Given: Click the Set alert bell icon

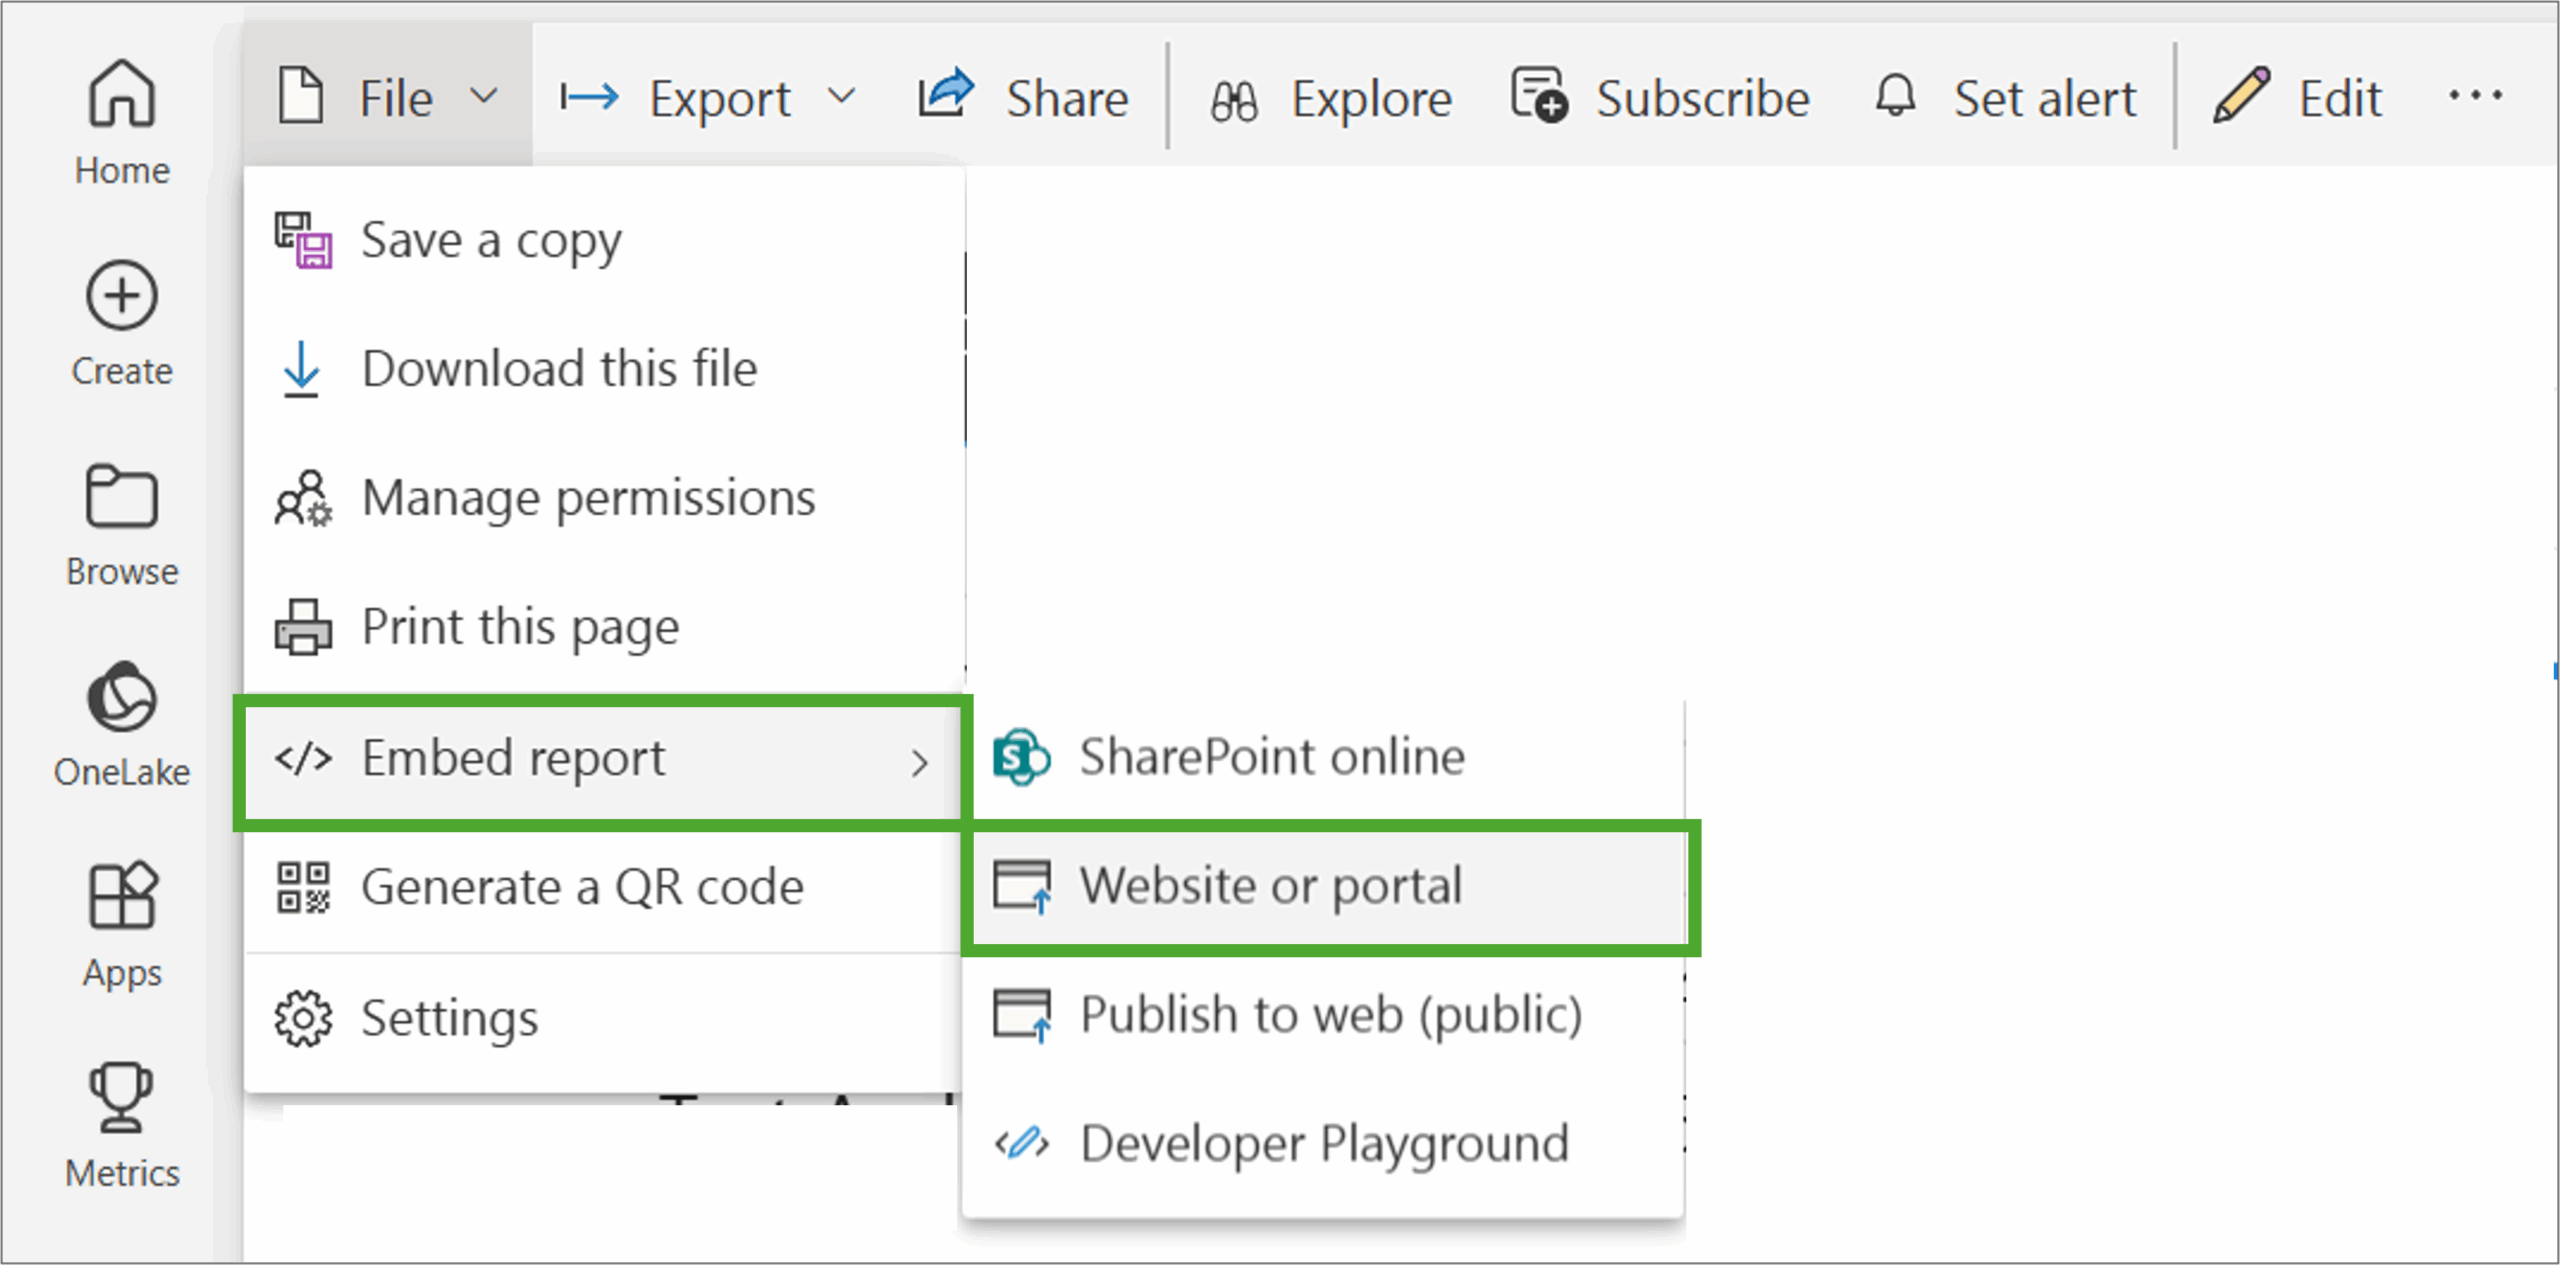Looking at the screenshot, I should click(1895, 97).
